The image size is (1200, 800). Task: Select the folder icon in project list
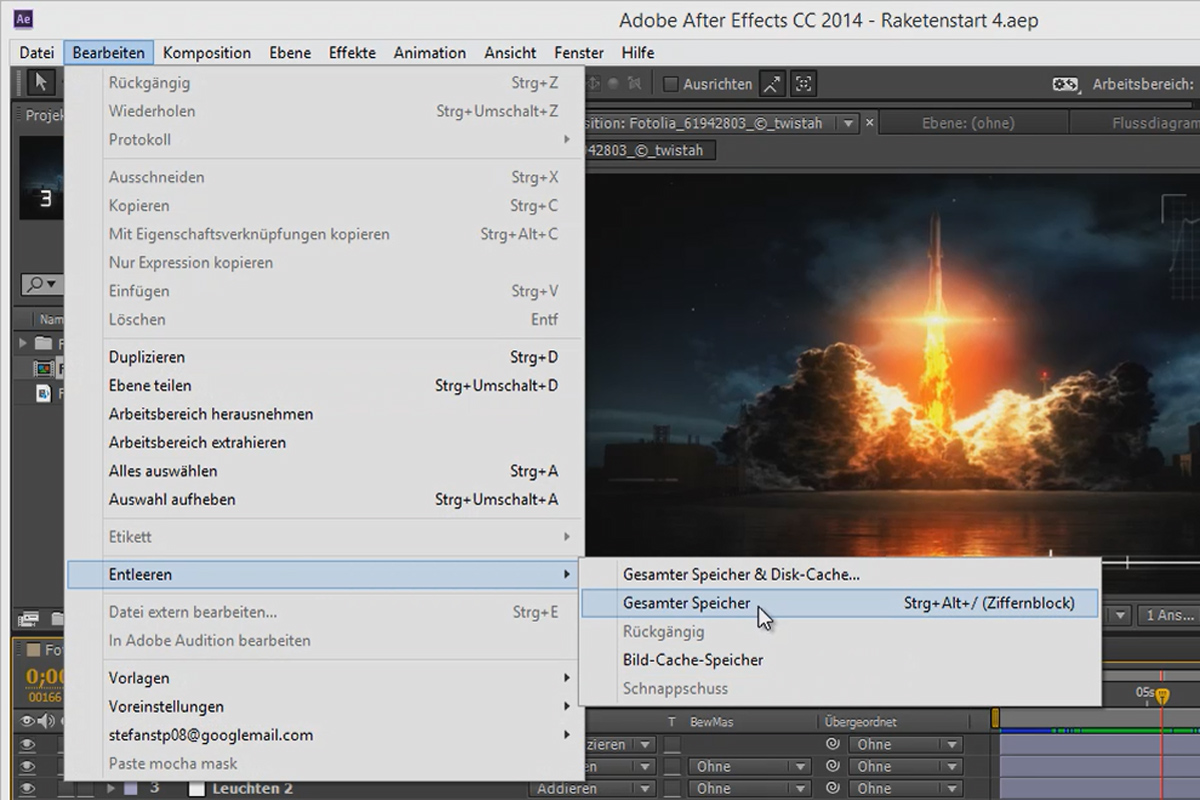[x=43, y=344]
